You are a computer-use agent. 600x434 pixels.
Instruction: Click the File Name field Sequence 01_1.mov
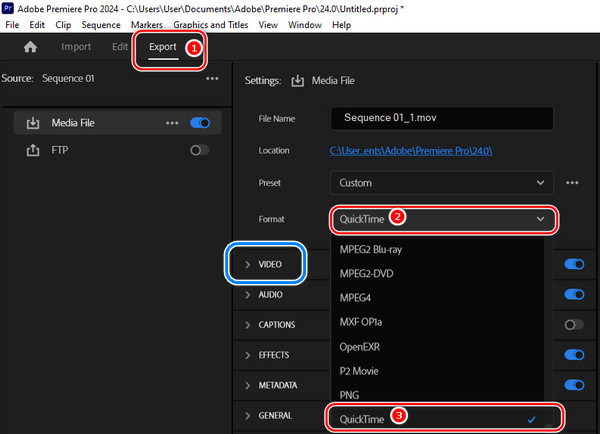442,118
